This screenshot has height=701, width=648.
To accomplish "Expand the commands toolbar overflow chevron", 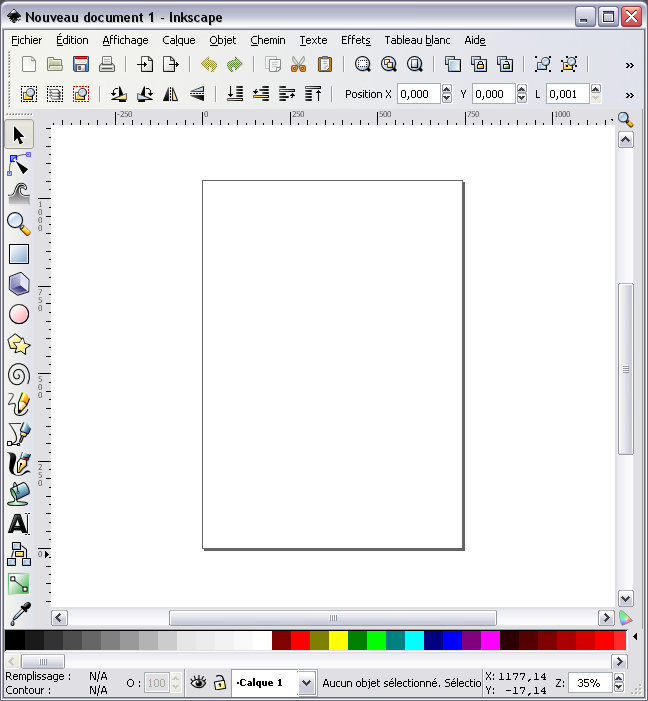I will [630, 65].
